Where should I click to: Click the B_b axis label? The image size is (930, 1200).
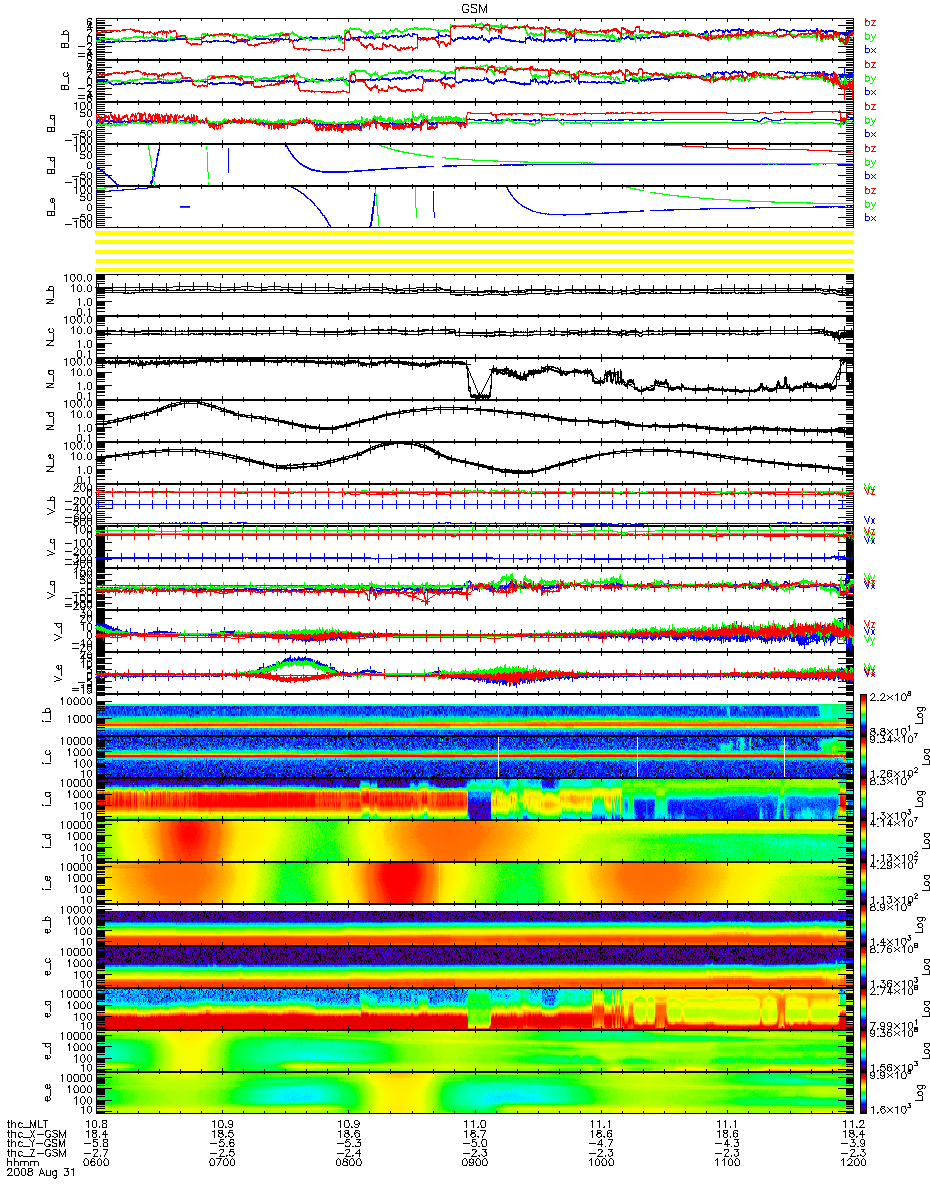(x=66, y=38)
